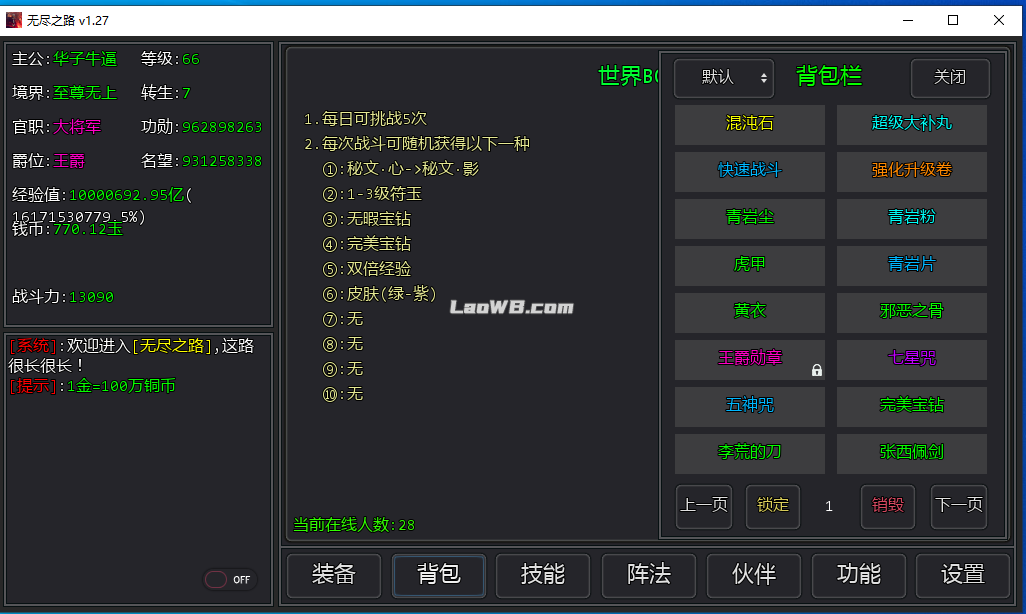Screen dimensions: 1026x614
Task: Go to next page with 下一页
Action: (x=958, y=506)
